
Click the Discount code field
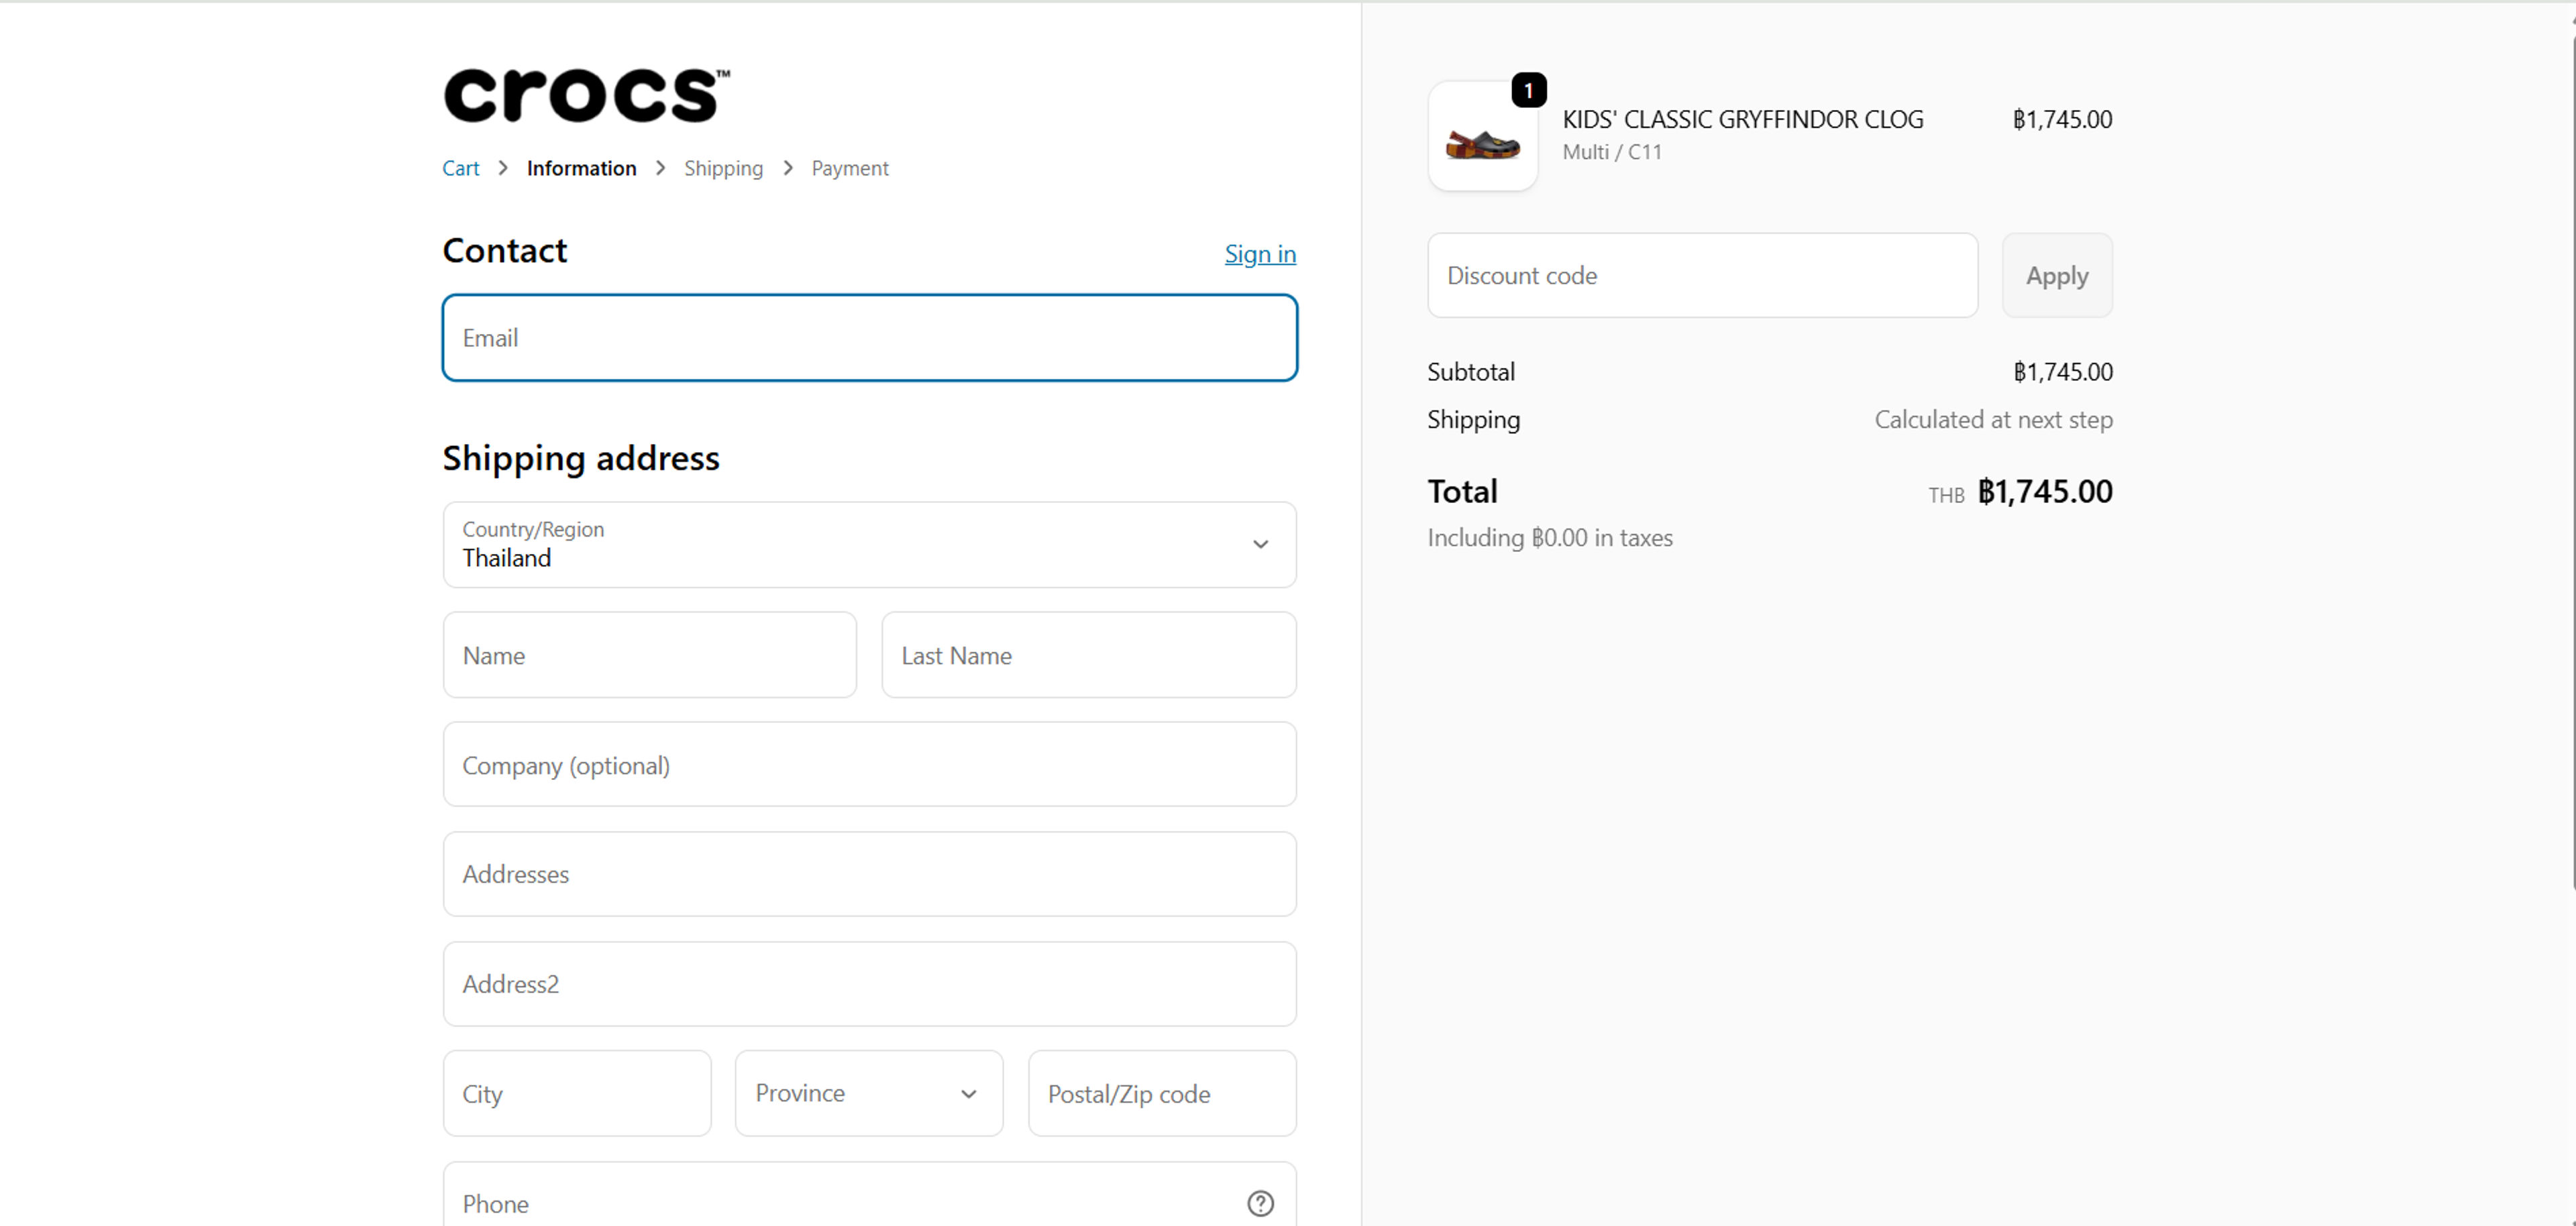tap(1702, 276)
